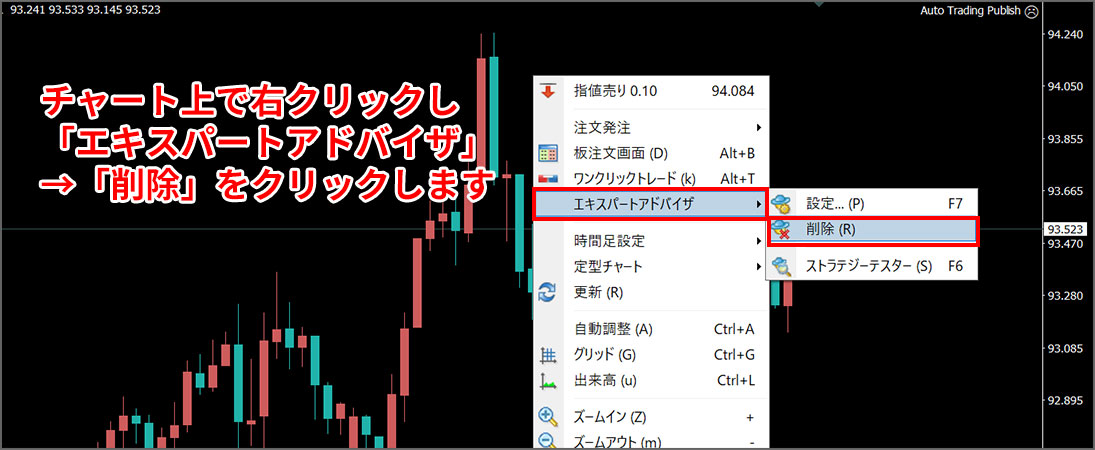The height and width of the screenshot is (450, 1095).
Task: Choose ズームアウト (m)
Action: [x=651, y=441]
